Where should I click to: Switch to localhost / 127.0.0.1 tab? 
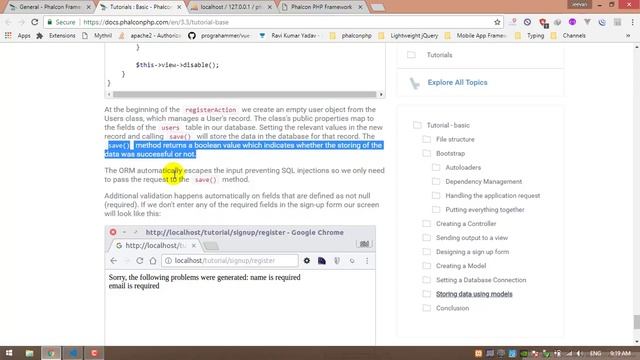[x=231, y=7]
